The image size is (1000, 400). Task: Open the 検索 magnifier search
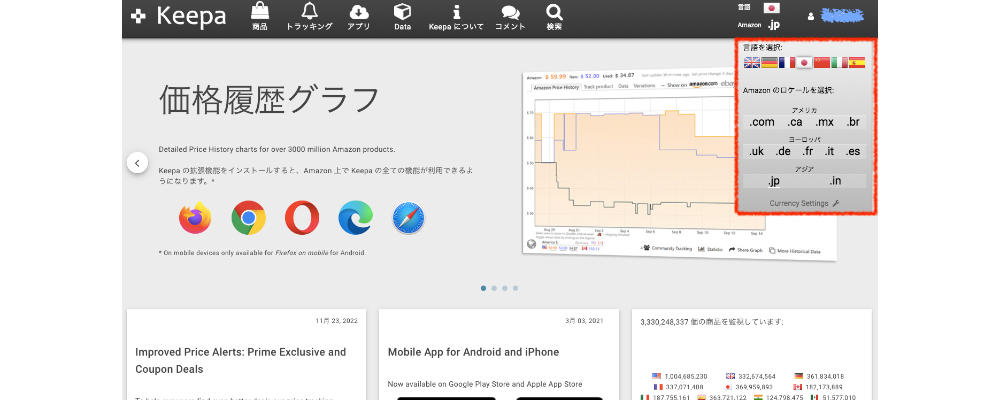pyautogui.click(x=554, y=16)
